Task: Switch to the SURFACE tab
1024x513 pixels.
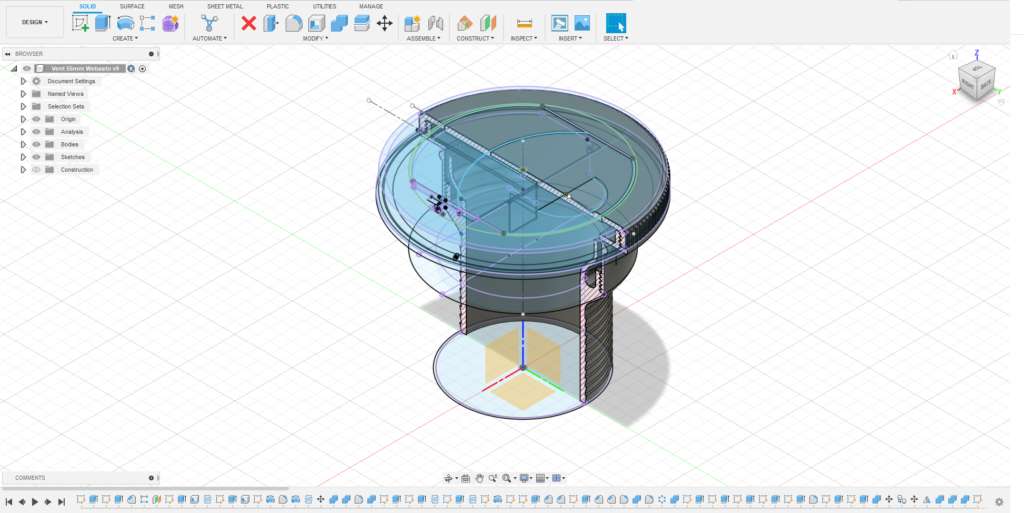Action: coord(132,6)
